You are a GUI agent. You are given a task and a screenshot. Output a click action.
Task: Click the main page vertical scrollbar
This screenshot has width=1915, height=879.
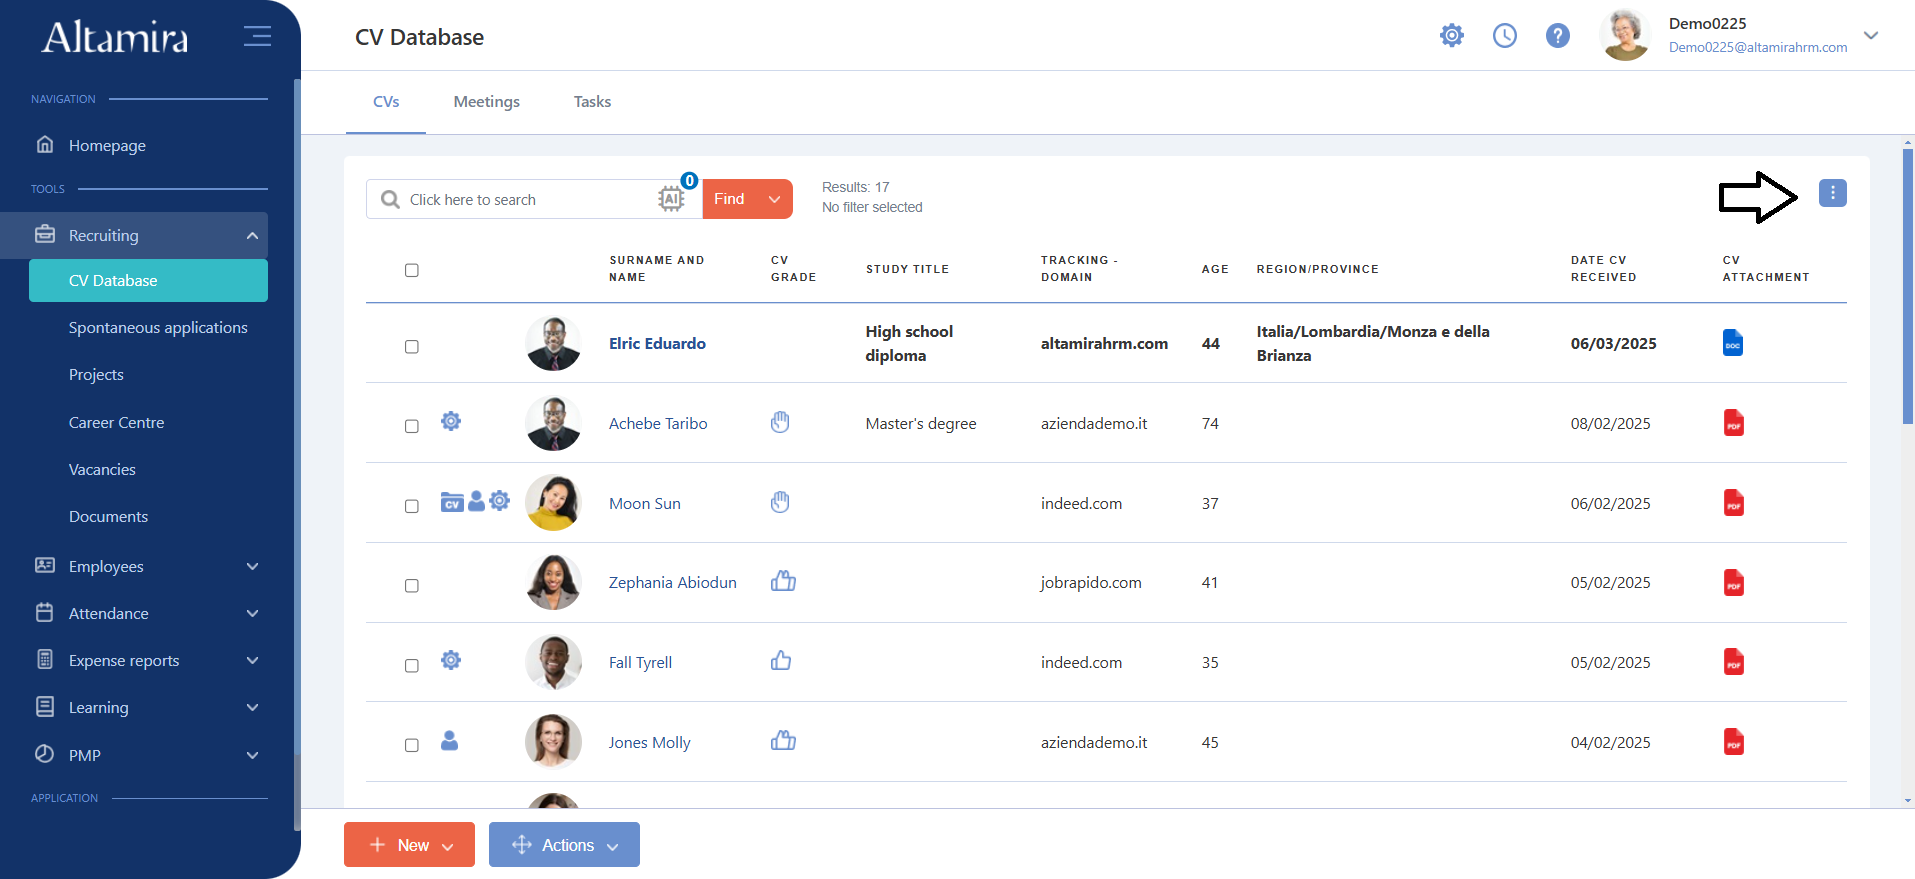[x=1908, y=285]
